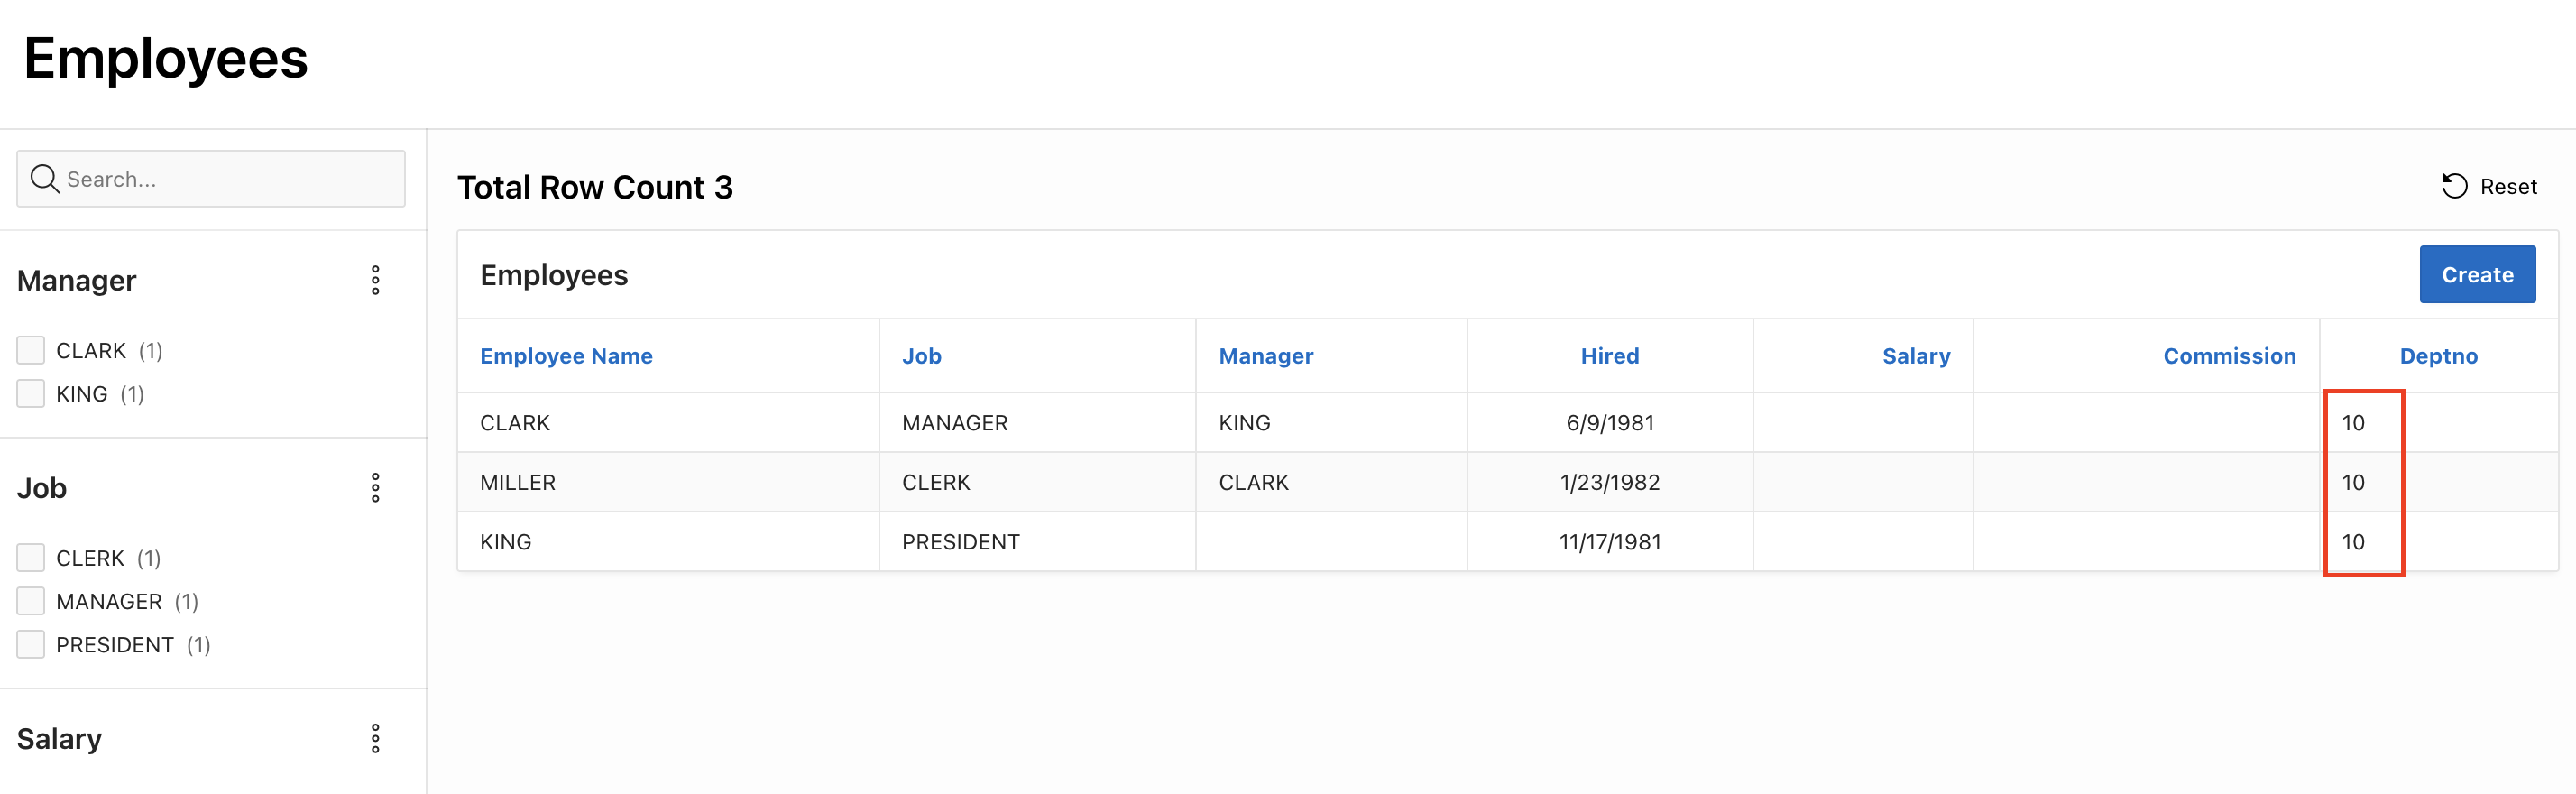Screen dimensions: 2576x794
Task: Select the PRESIDENT job filter checkbox
Action: click(x=31, y=644)
